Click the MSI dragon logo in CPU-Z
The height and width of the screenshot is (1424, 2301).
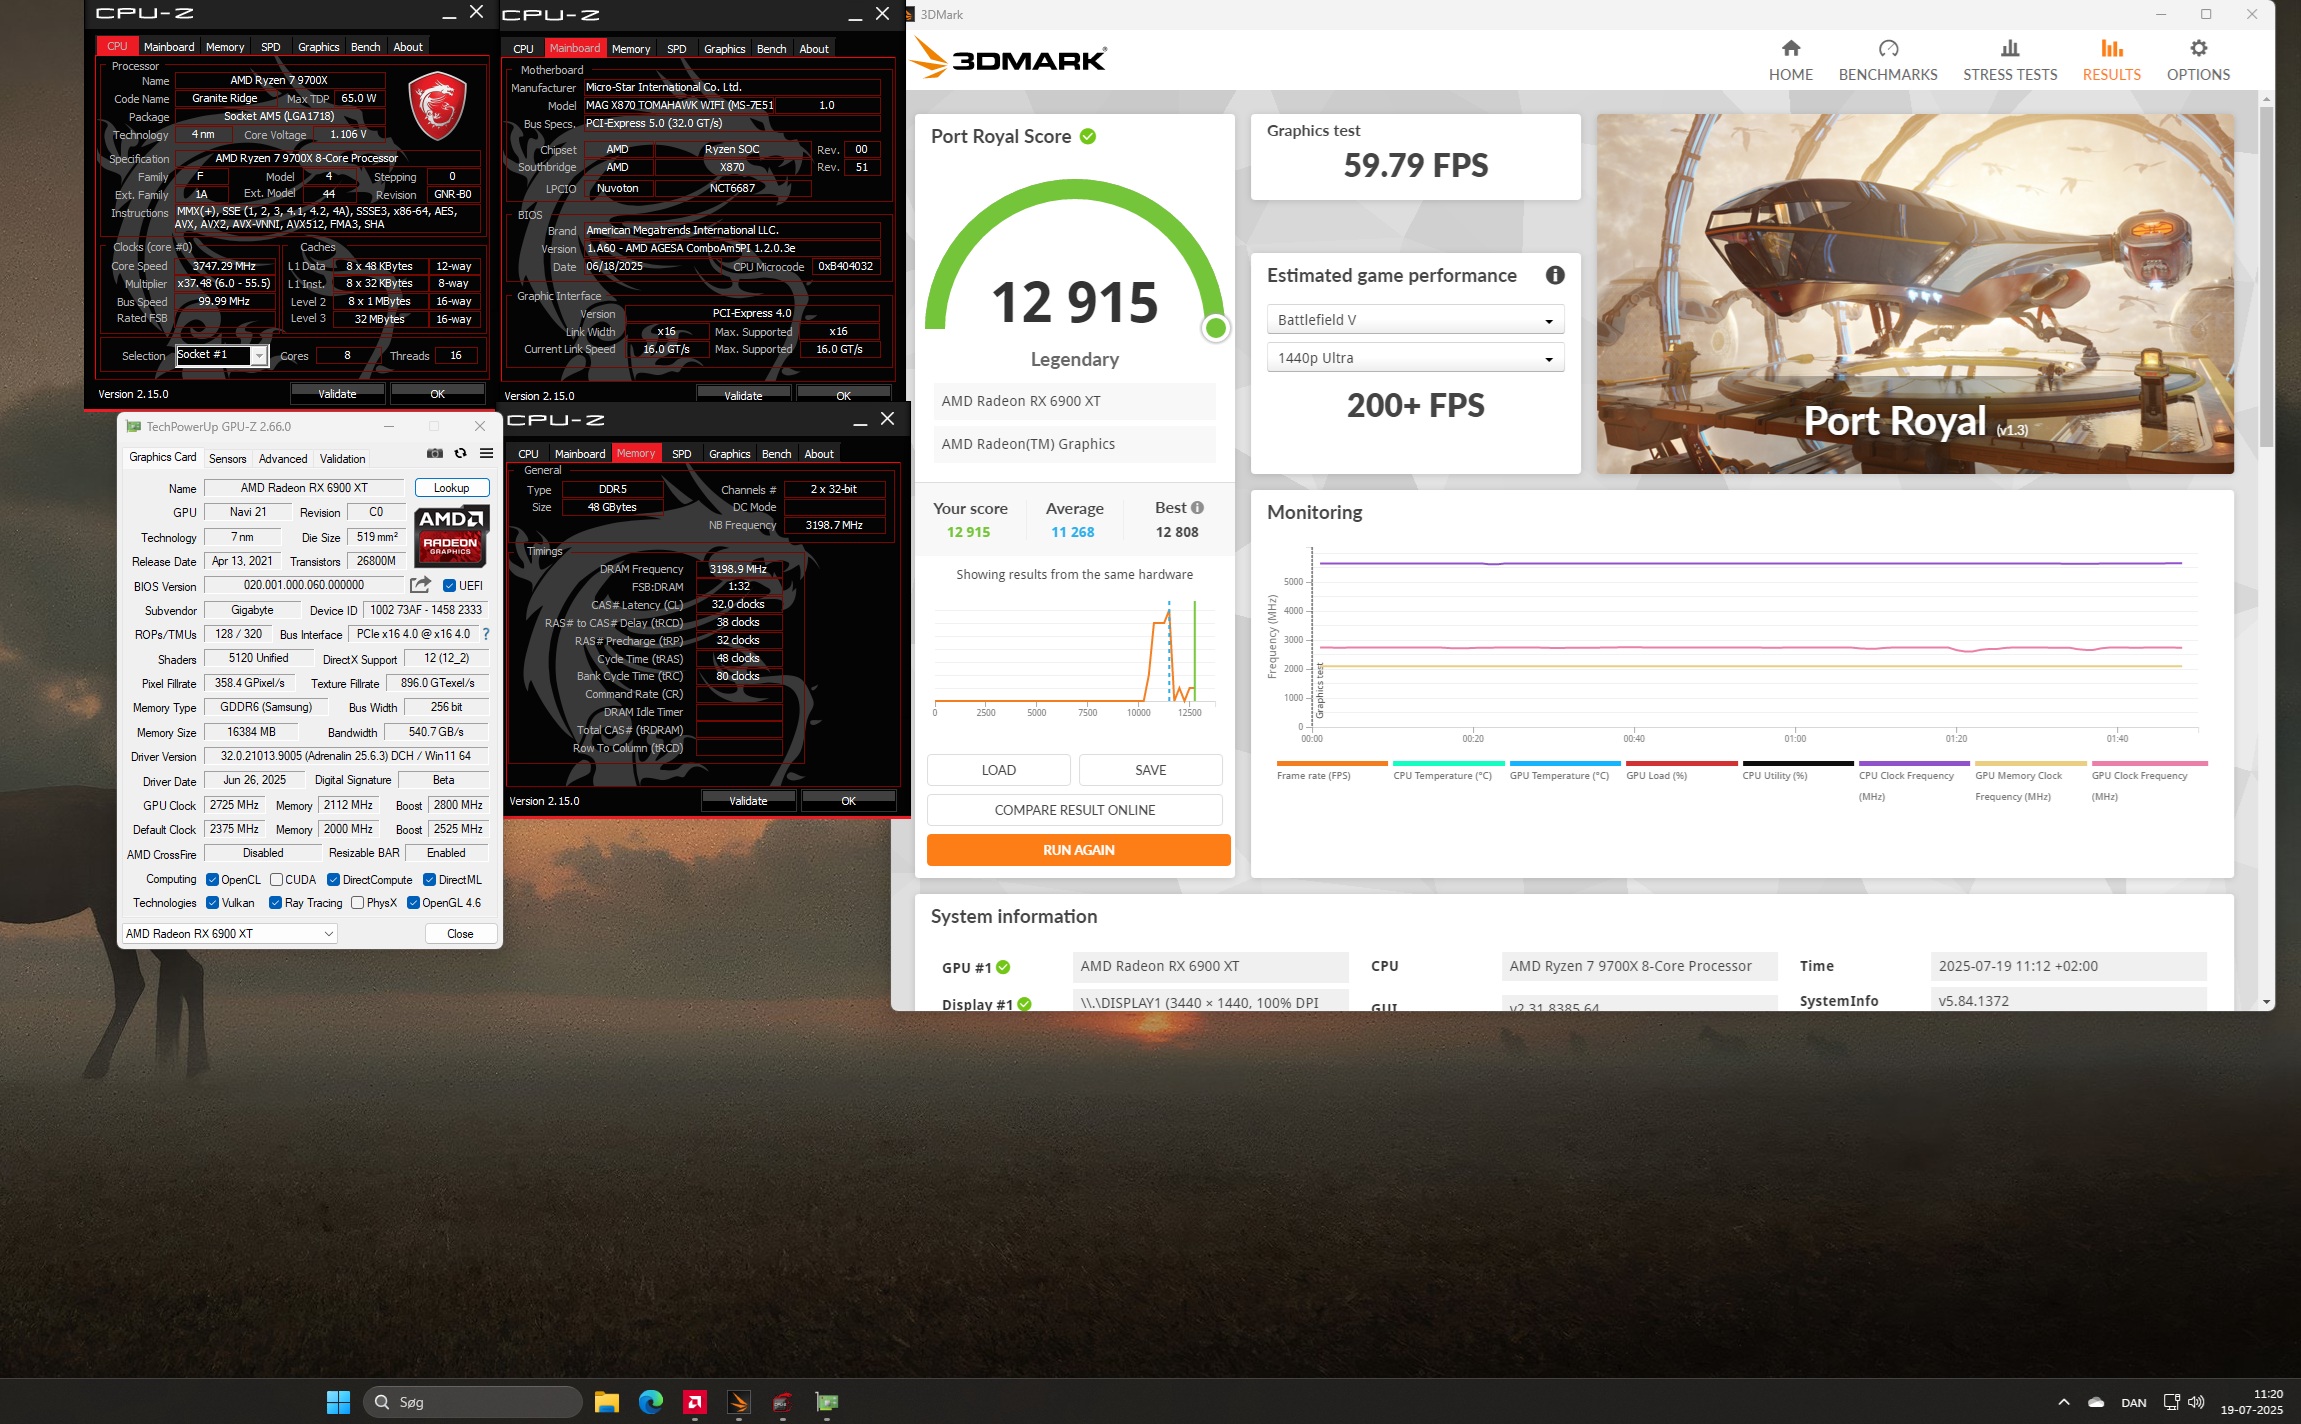coord(438,105)
